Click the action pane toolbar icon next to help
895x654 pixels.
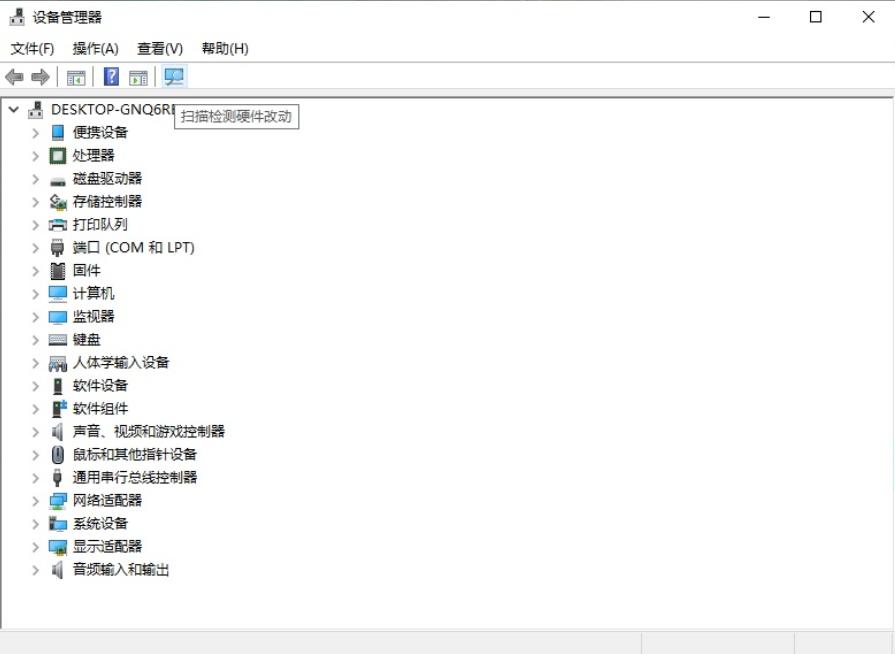pos(138,77)
